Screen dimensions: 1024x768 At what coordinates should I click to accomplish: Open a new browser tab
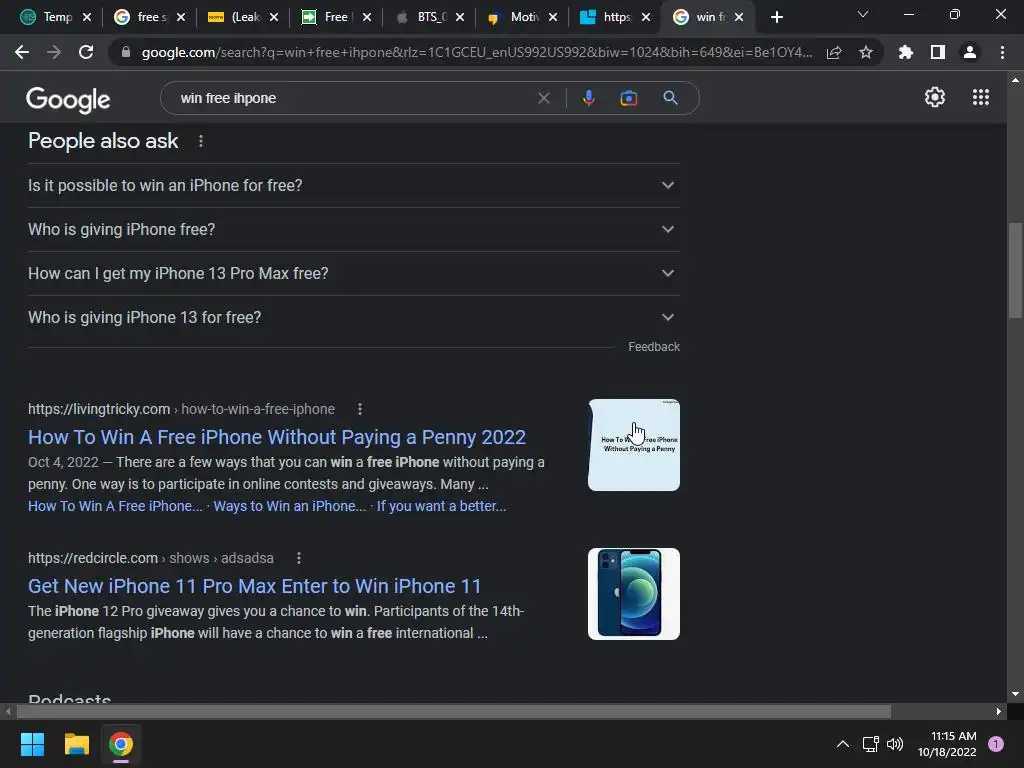tap(776, 17)
